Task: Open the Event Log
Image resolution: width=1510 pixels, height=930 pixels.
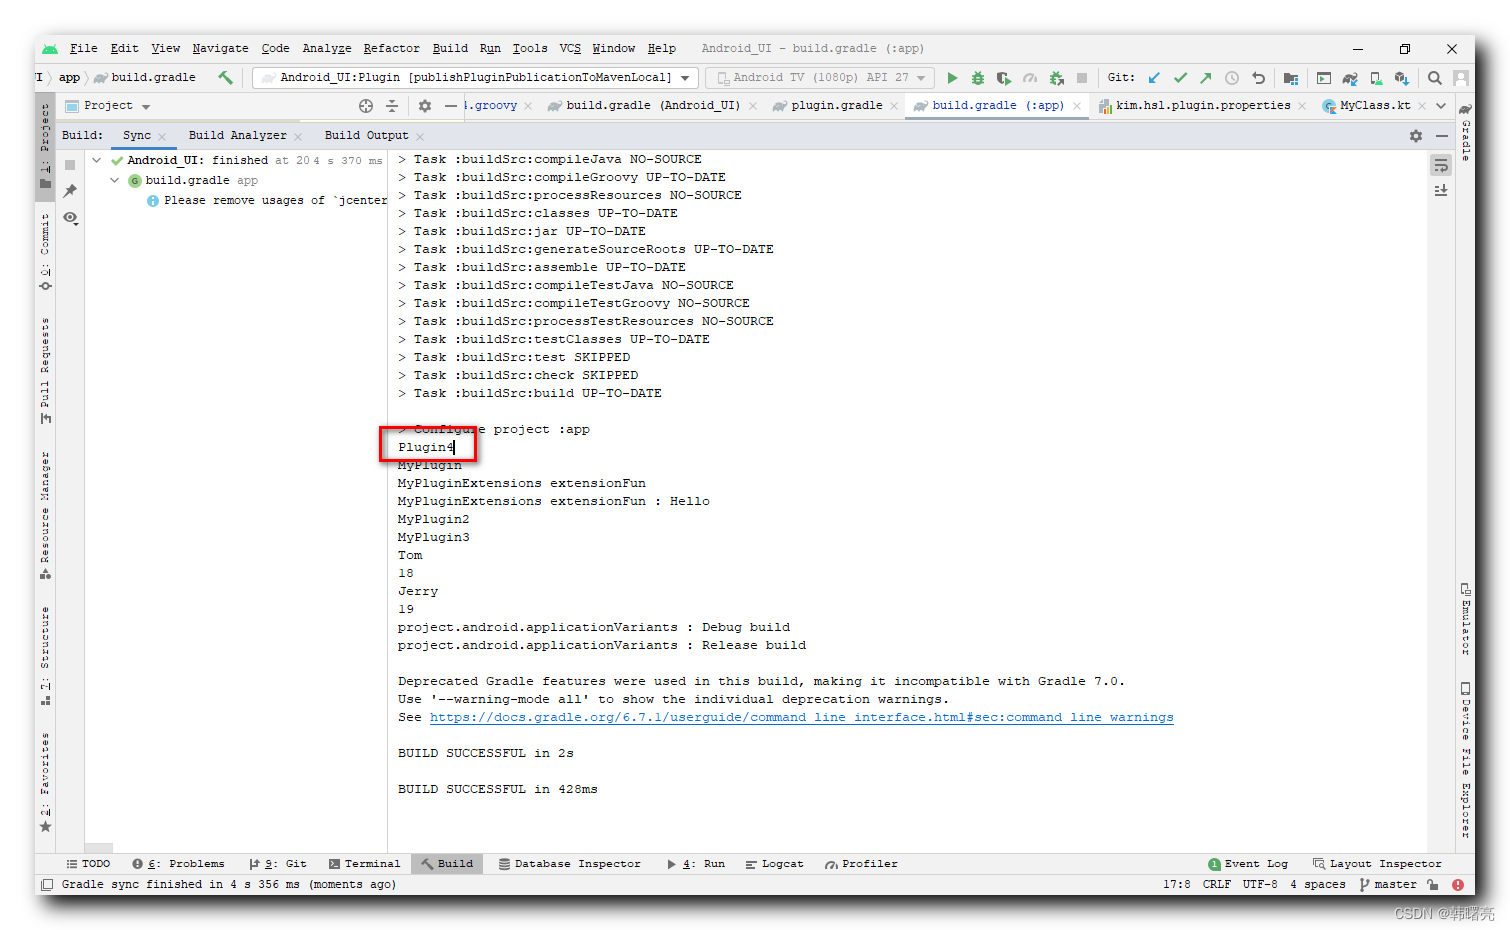Action: pos(1248,864)
